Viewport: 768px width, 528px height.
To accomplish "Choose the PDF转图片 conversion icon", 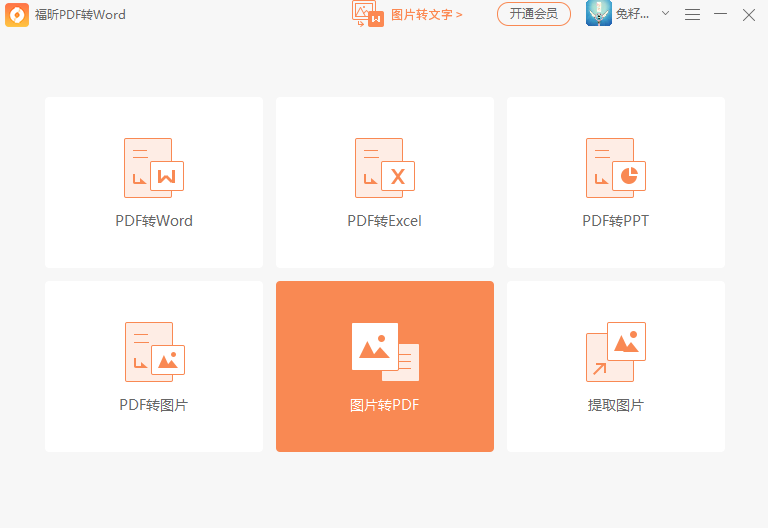I will tap(154, 352).
